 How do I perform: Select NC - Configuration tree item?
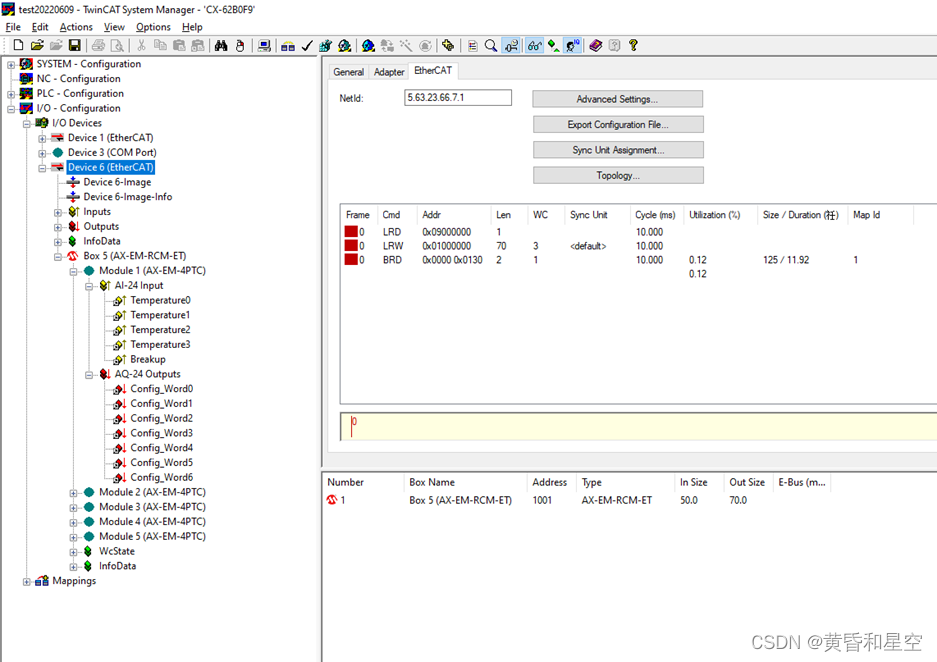tap(78, 78)
